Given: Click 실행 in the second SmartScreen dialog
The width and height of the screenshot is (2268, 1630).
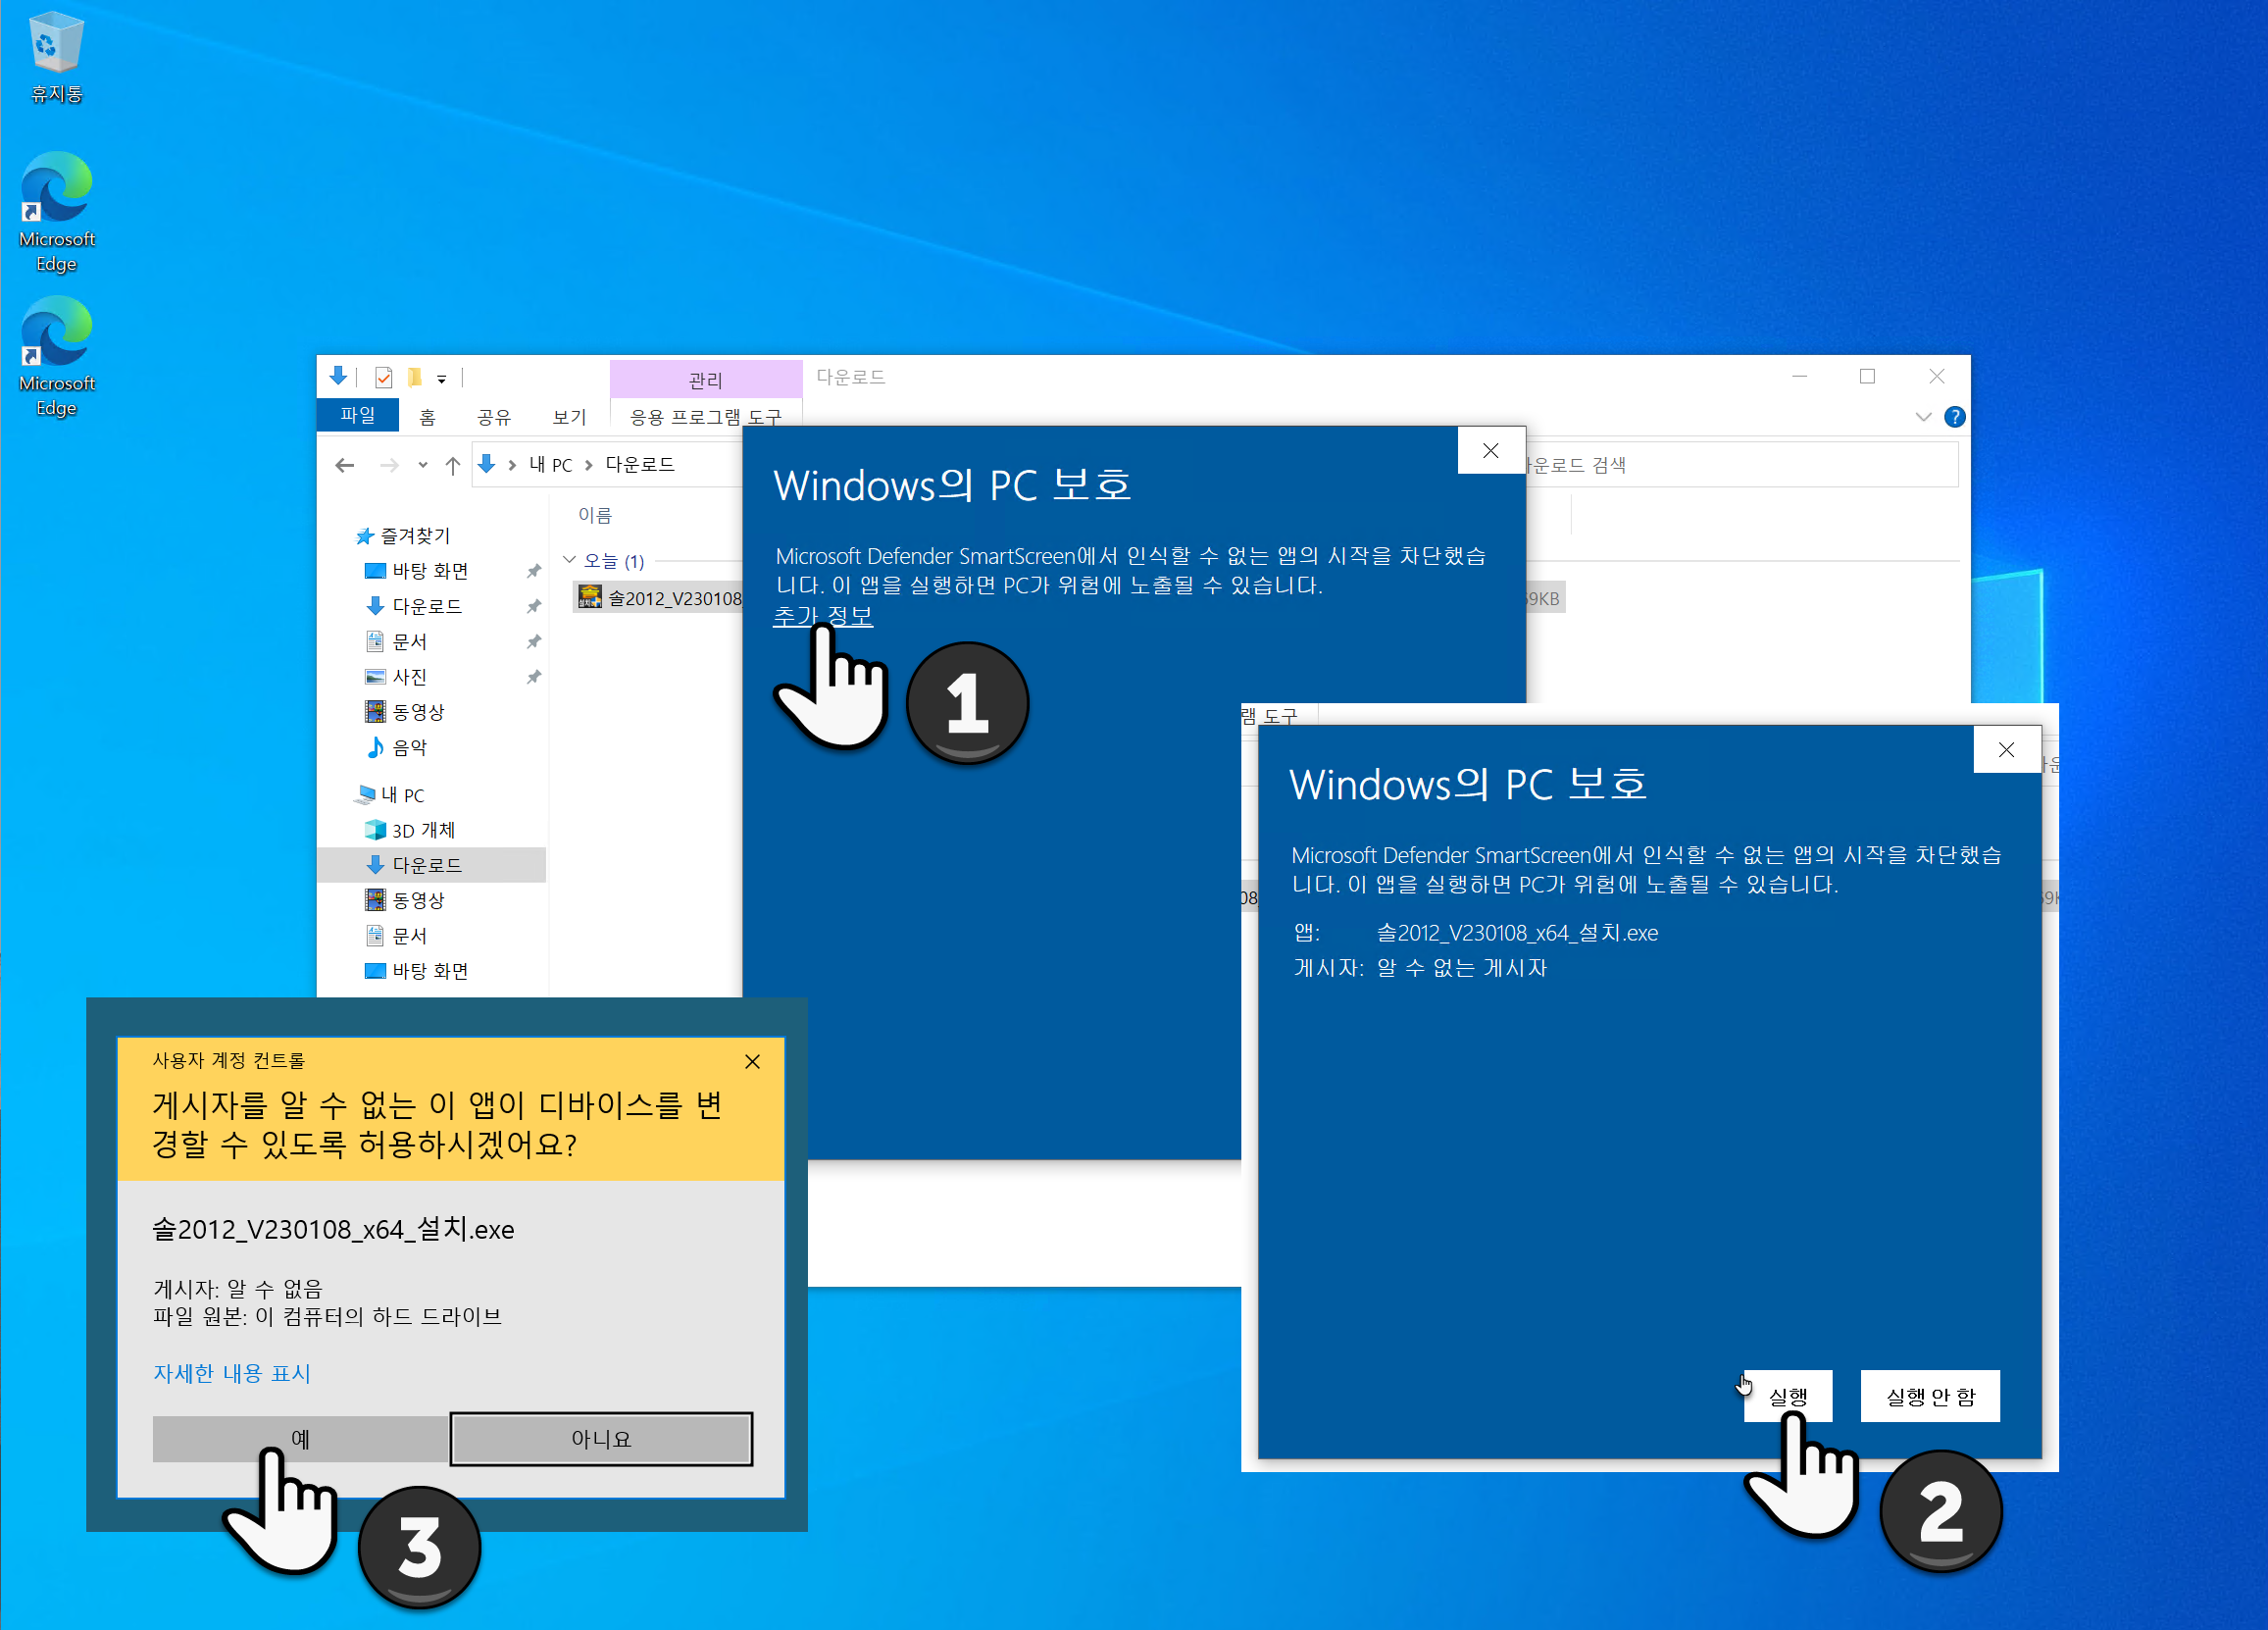Looking at the screenshot, I should click(x=1788, y=1396).
